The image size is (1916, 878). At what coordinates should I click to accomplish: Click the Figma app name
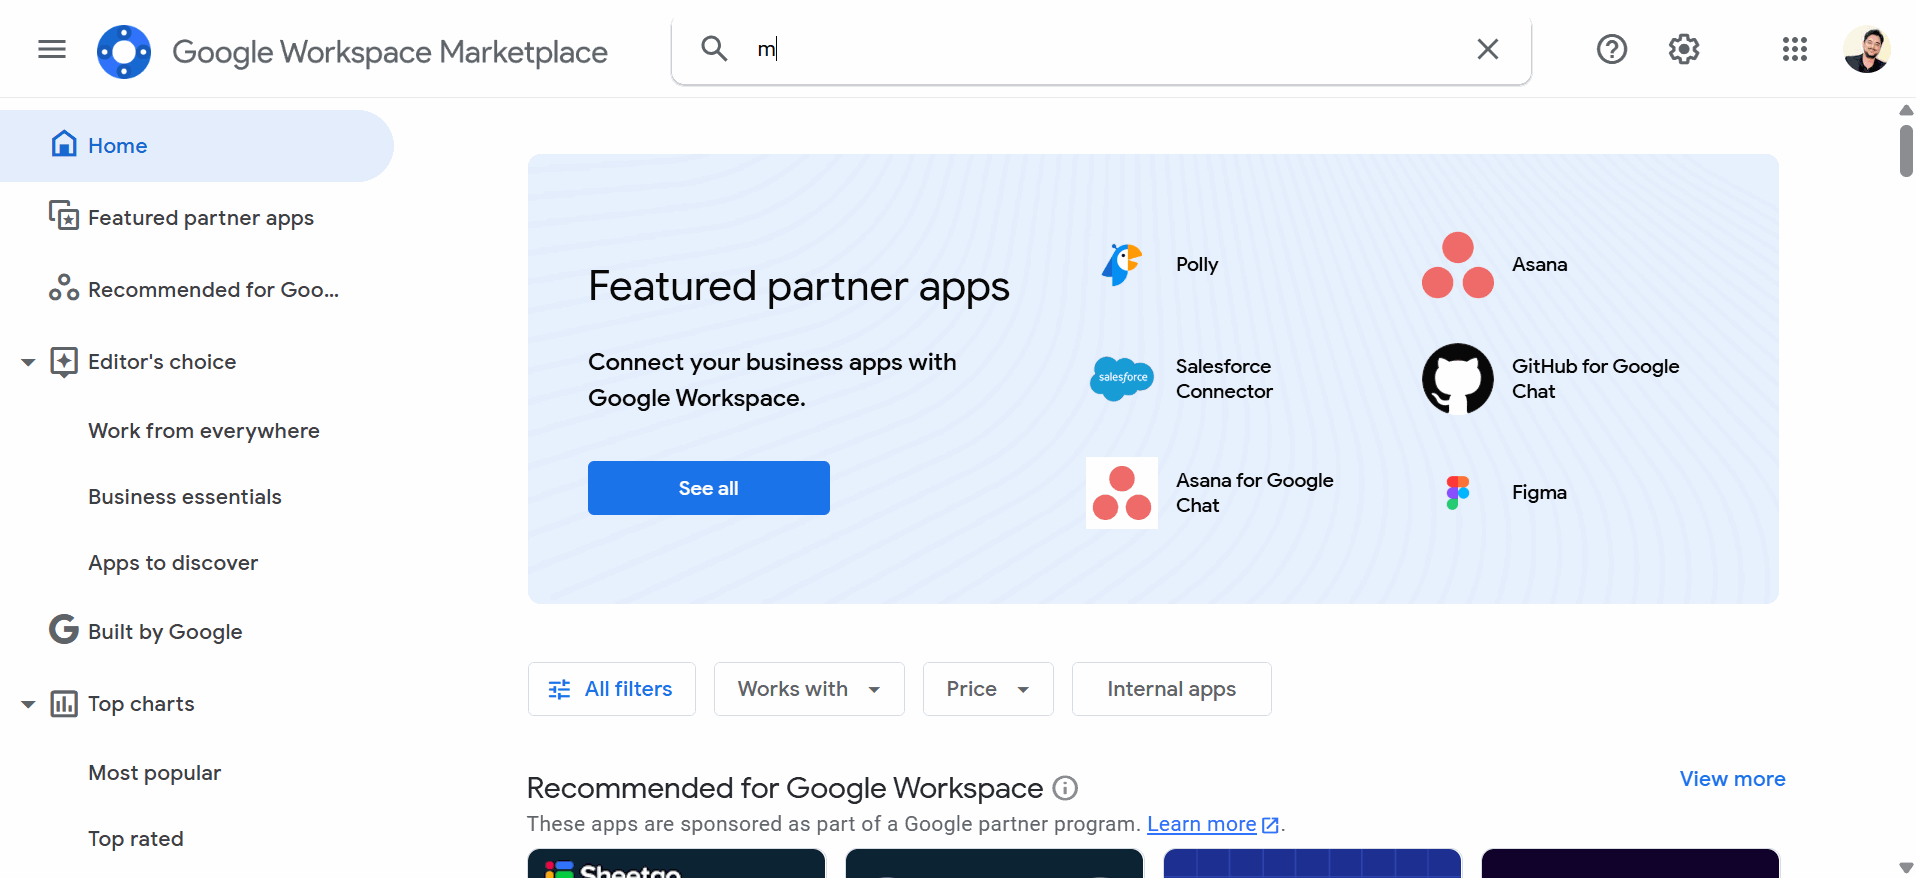click(1539, 493)
